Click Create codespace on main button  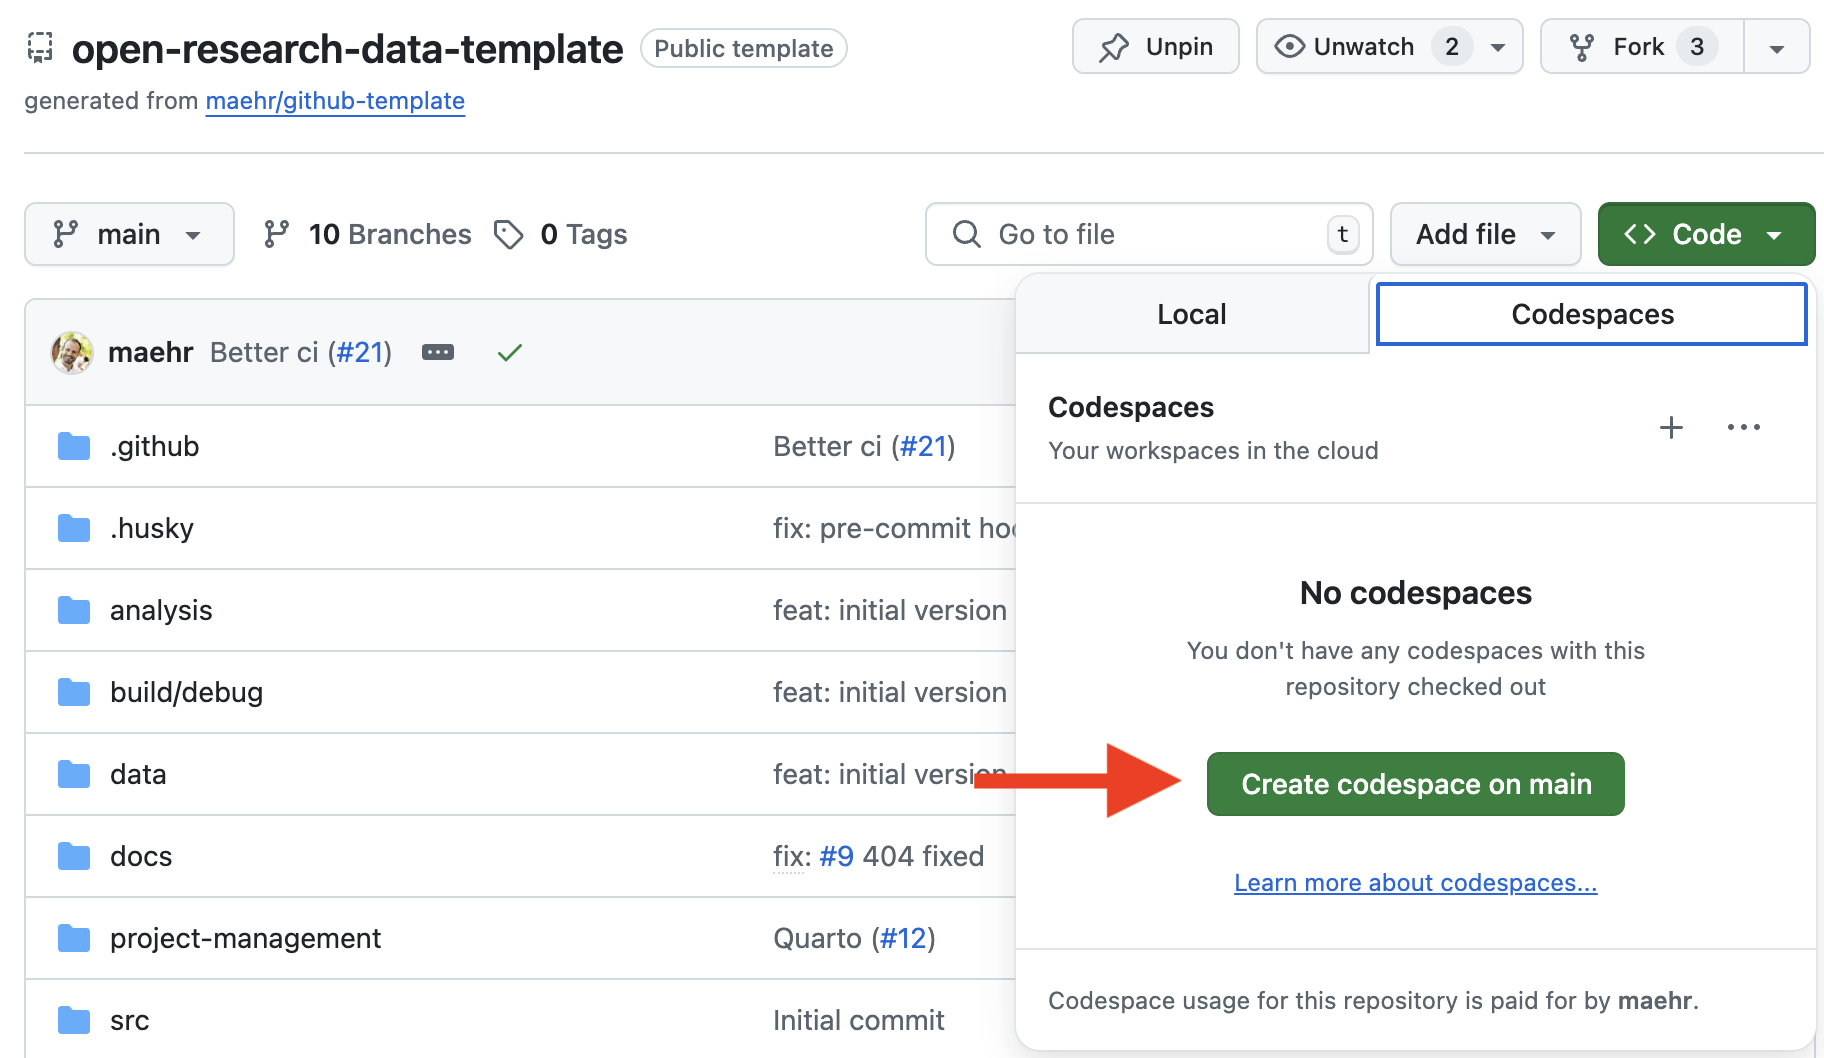point(1415,784)
